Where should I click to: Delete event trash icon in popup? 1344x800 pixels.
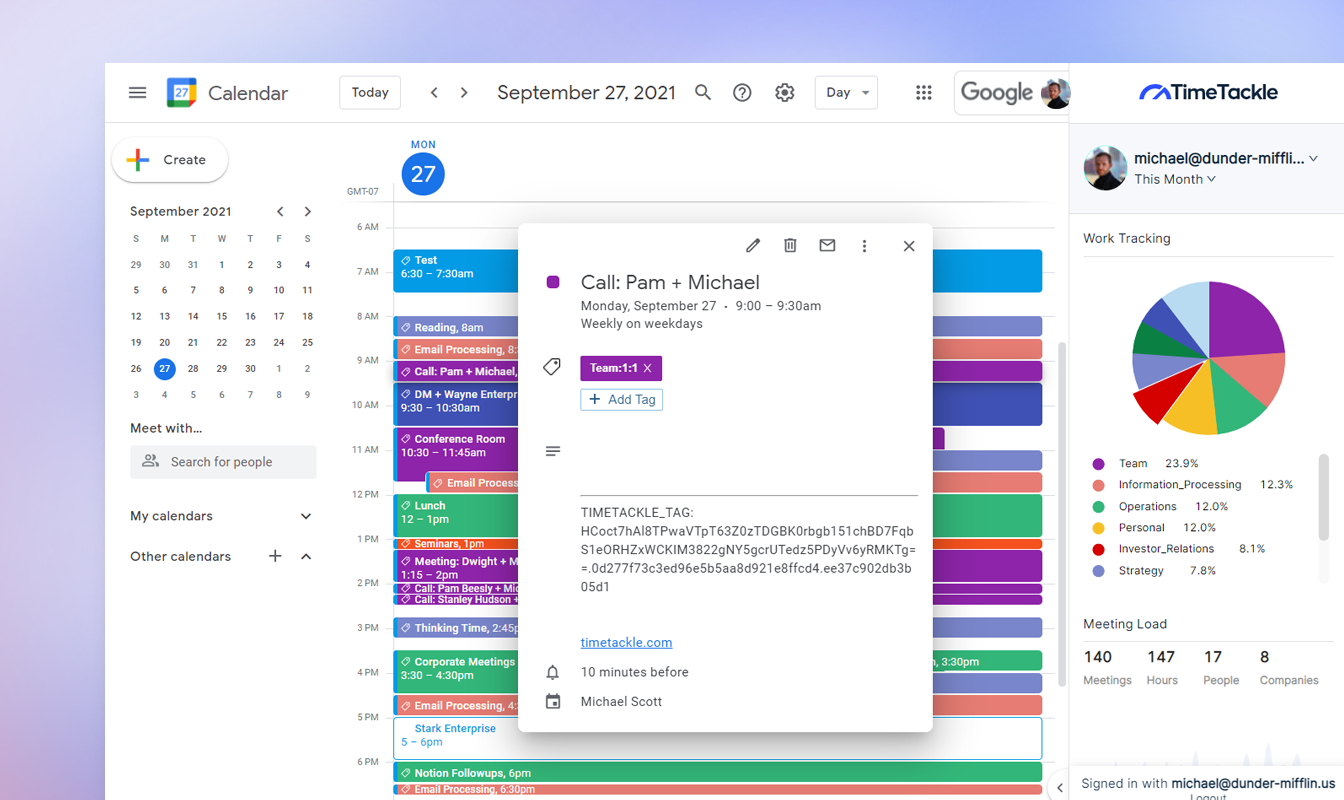click(790, 246)
